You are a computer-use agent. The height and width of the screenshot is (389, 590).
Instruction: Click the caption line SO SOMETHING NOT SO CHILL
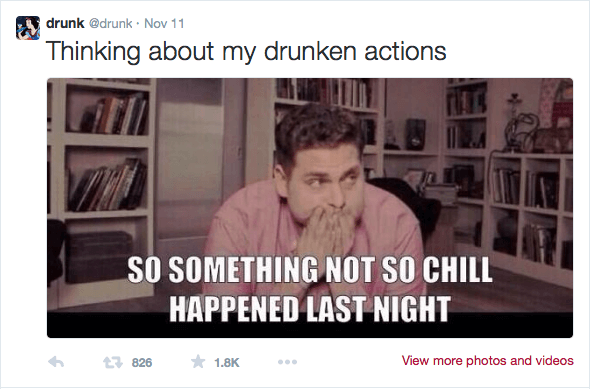(x=310, y=270)
